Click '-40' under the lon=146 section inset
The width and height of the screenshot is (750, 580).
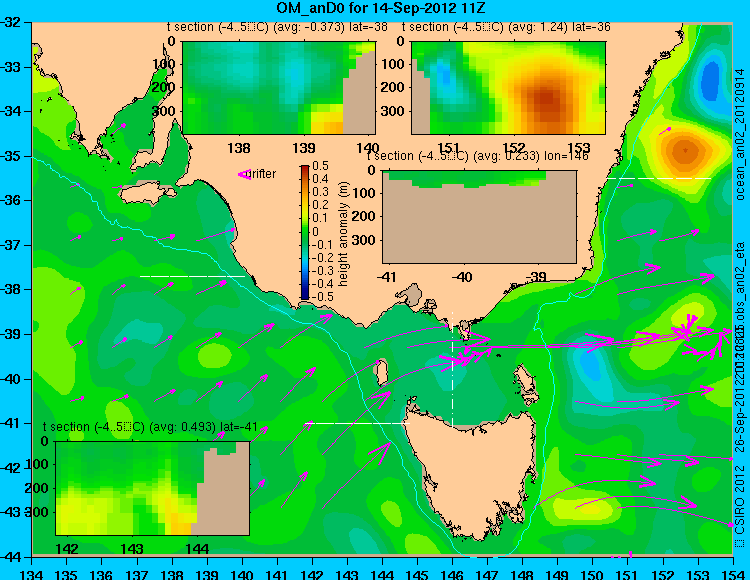pos(463,276)
